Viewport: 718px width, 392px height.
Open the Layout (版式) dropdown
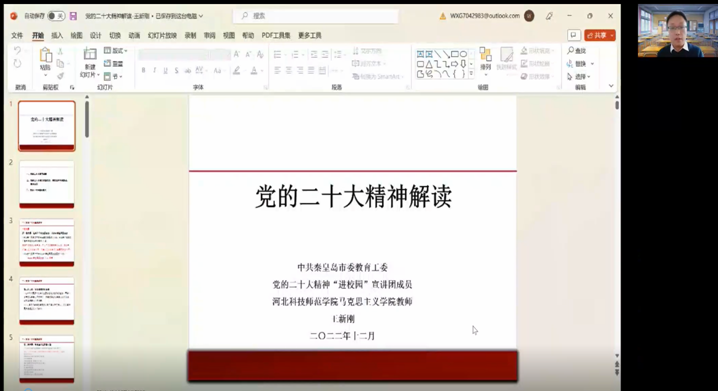tap(116, 51)
